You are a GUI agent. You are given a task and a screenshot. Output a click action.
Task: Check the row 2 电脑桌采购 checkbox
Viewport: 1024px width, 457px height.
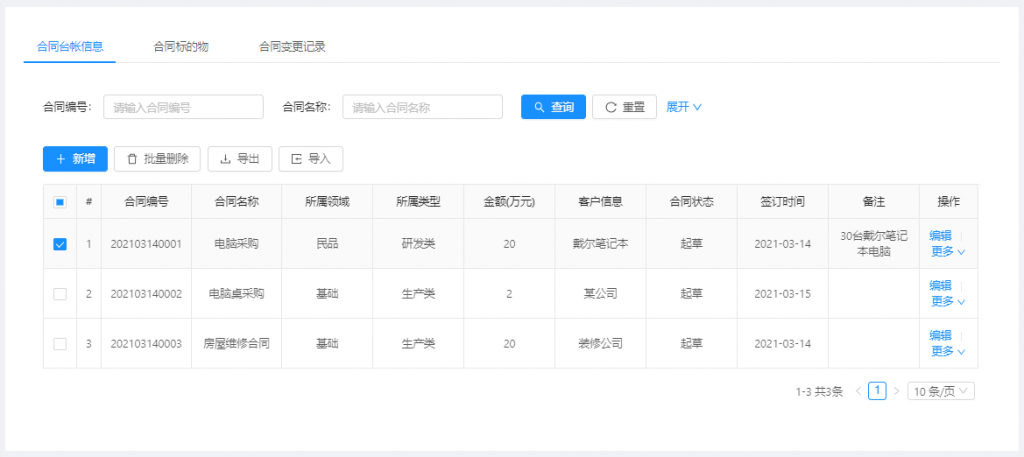click(x=60, y=294)
